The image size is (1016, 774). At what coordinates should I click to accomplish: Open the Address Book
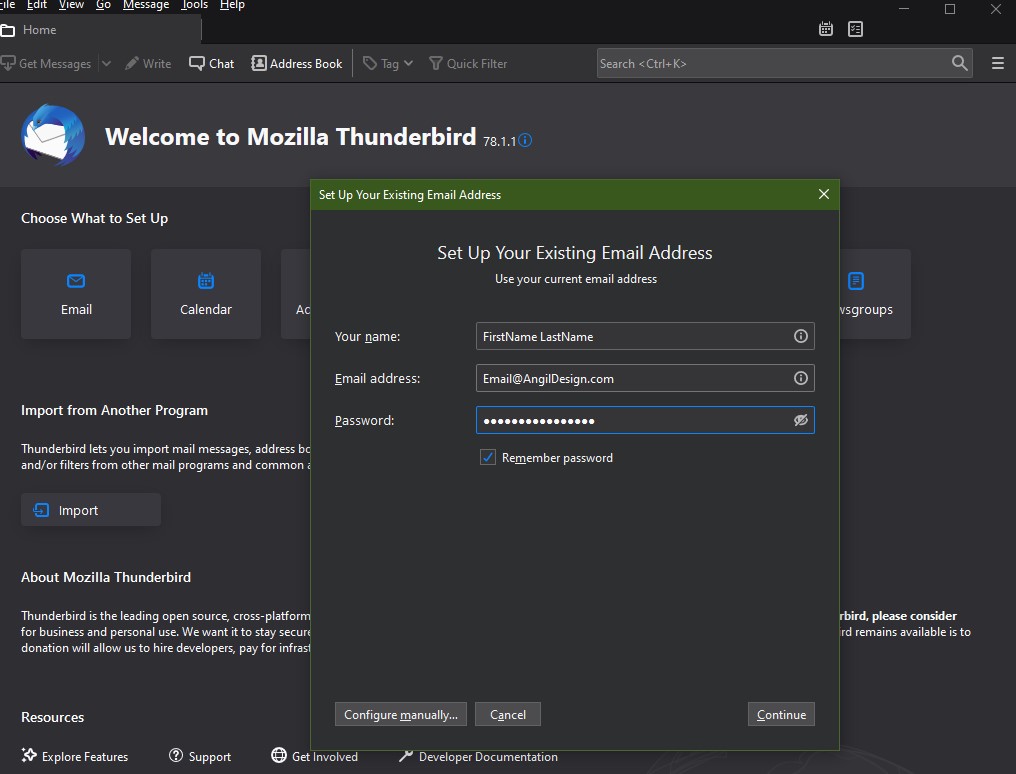297,63
